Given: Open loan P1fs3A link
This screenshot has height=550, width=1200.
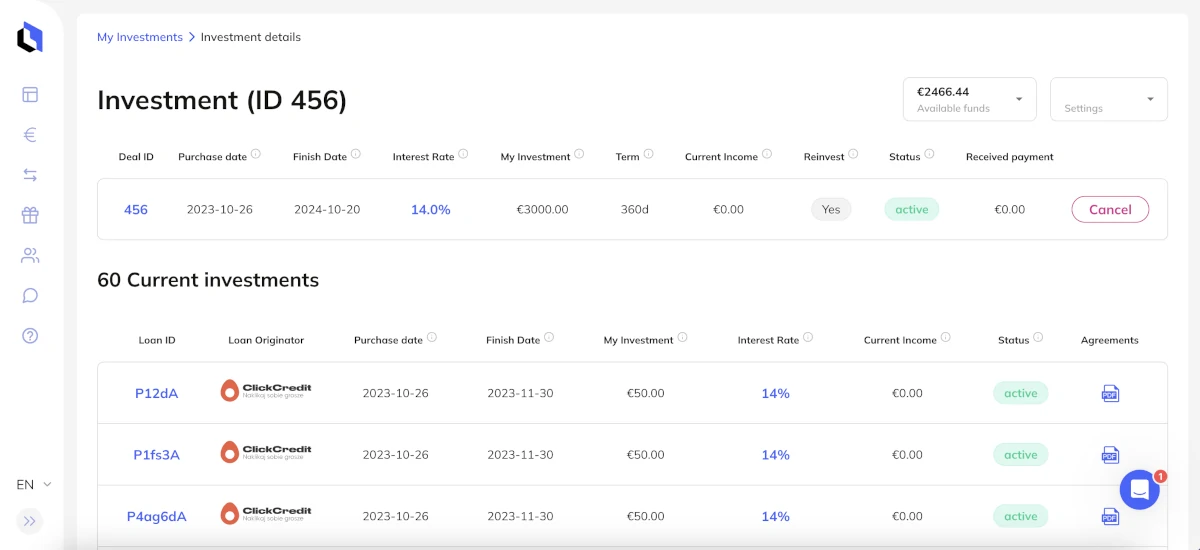Looking at the screenshot, I should click(x=156, y=455).
